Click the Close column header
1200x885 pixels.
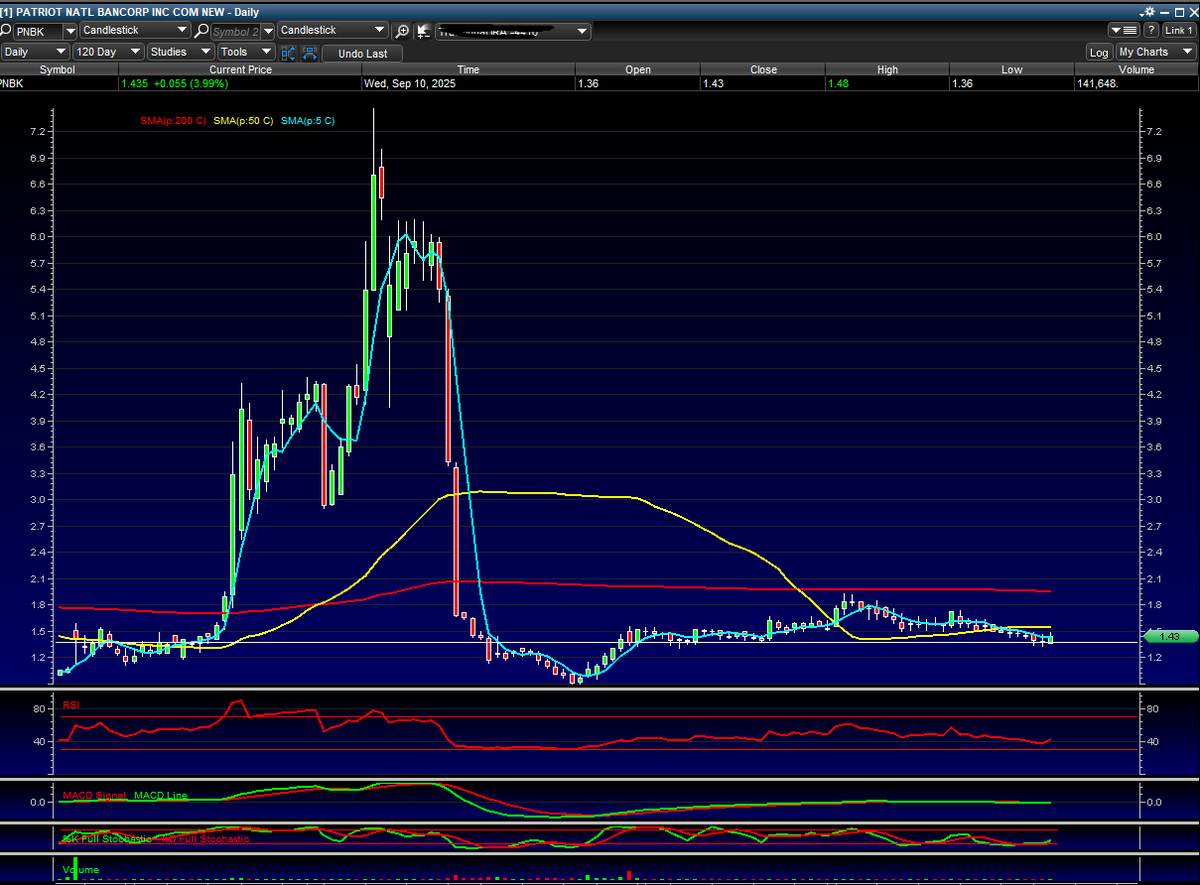pos(763,70)
